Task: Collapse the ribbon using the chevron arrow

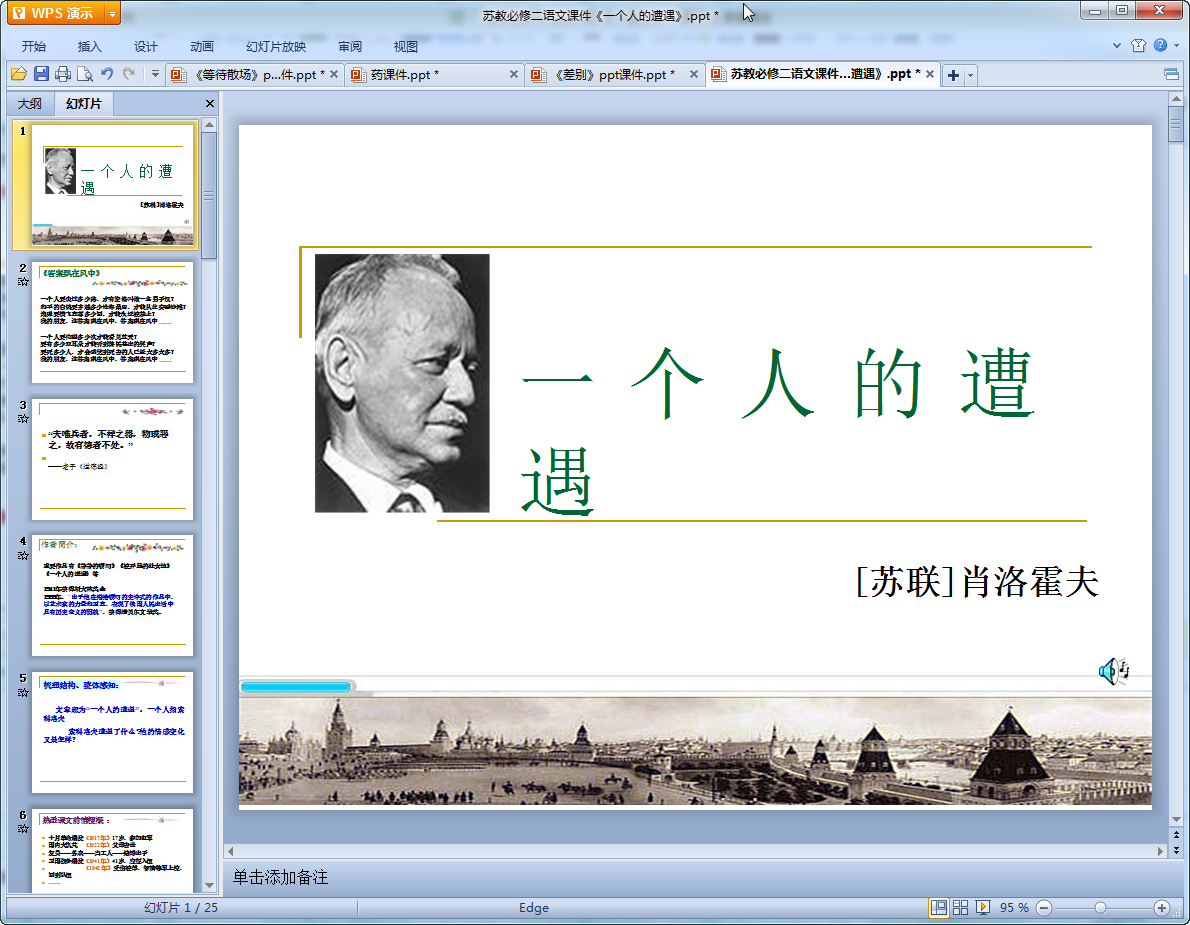Action: coord(1116,46)
